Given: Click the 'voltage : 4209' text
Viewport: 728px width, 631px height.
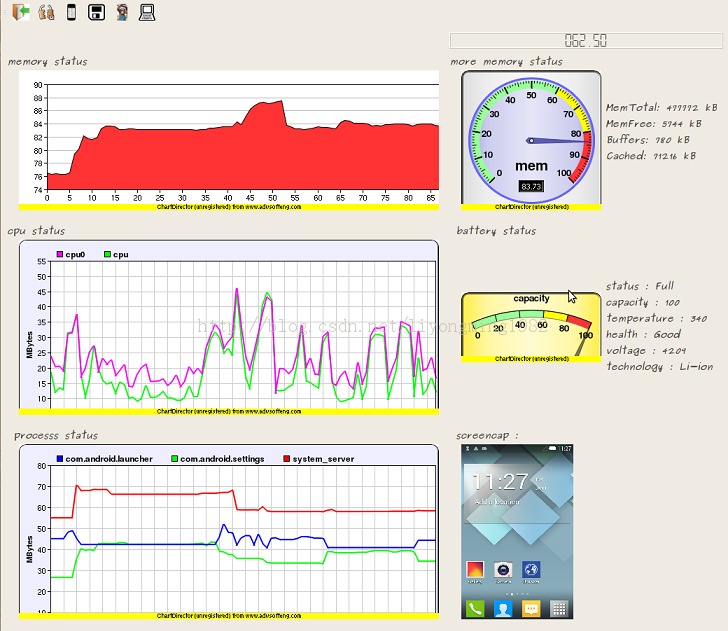Looking at the screenshot, I should [646, 350].
